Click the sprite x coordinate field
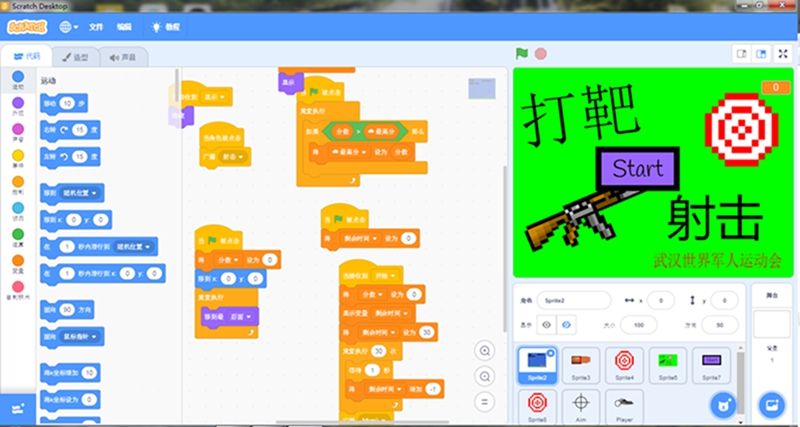Screen dimensions: 800x427 [x=661, y=300]
